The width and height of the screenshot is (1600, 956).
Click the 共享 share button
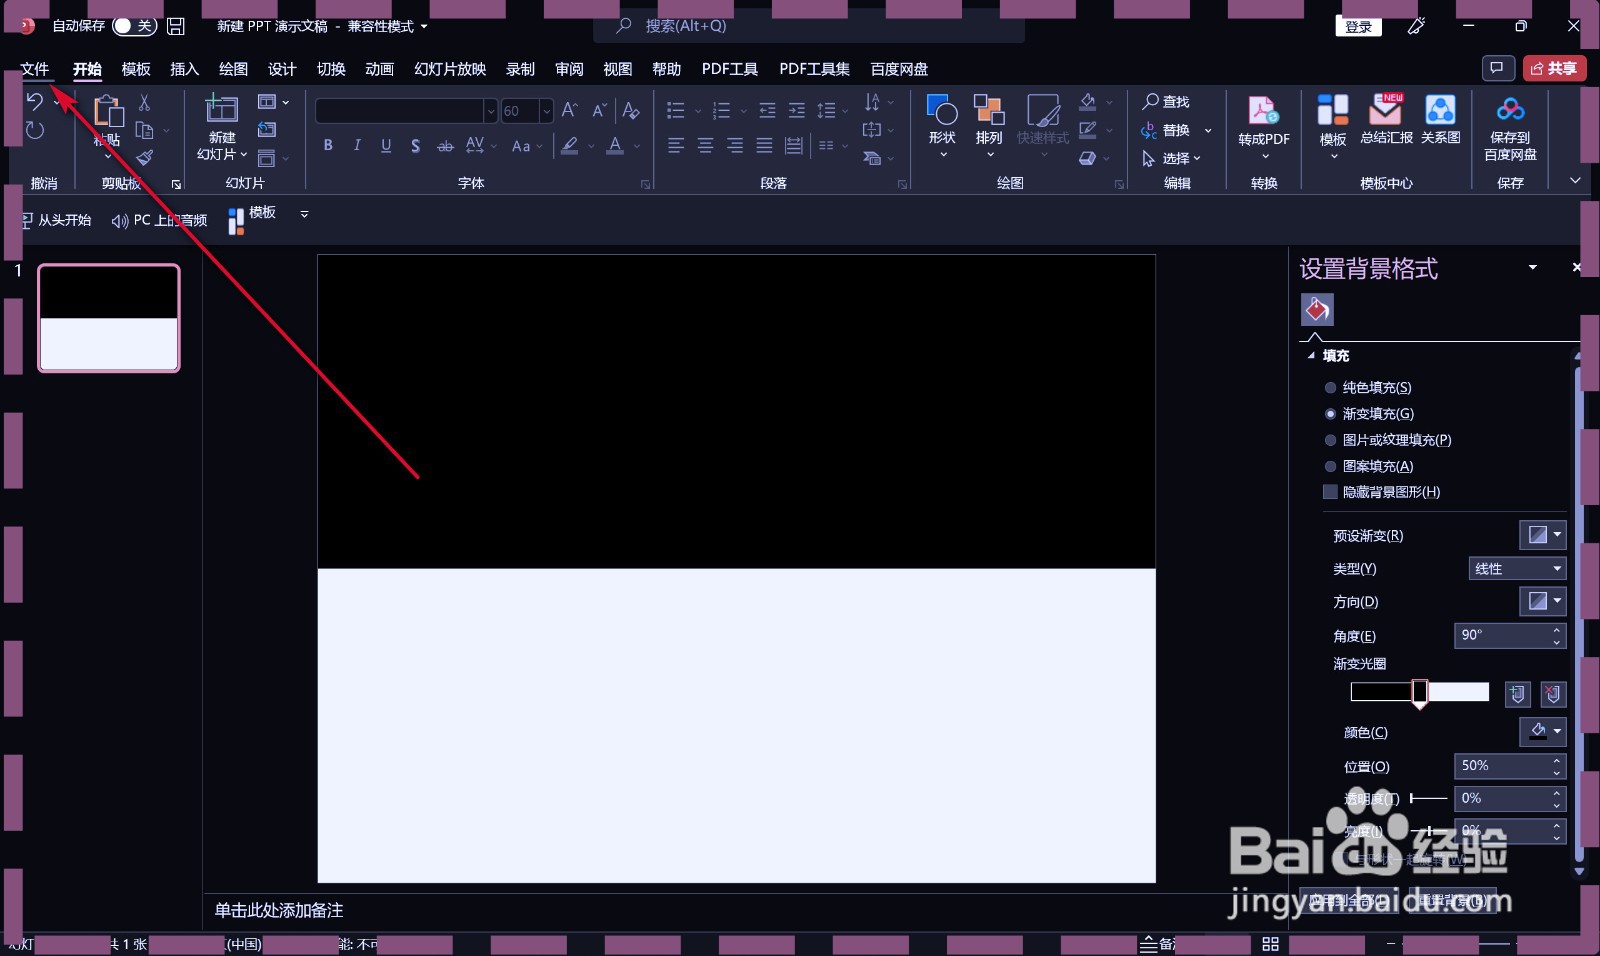coord(1554,68)
